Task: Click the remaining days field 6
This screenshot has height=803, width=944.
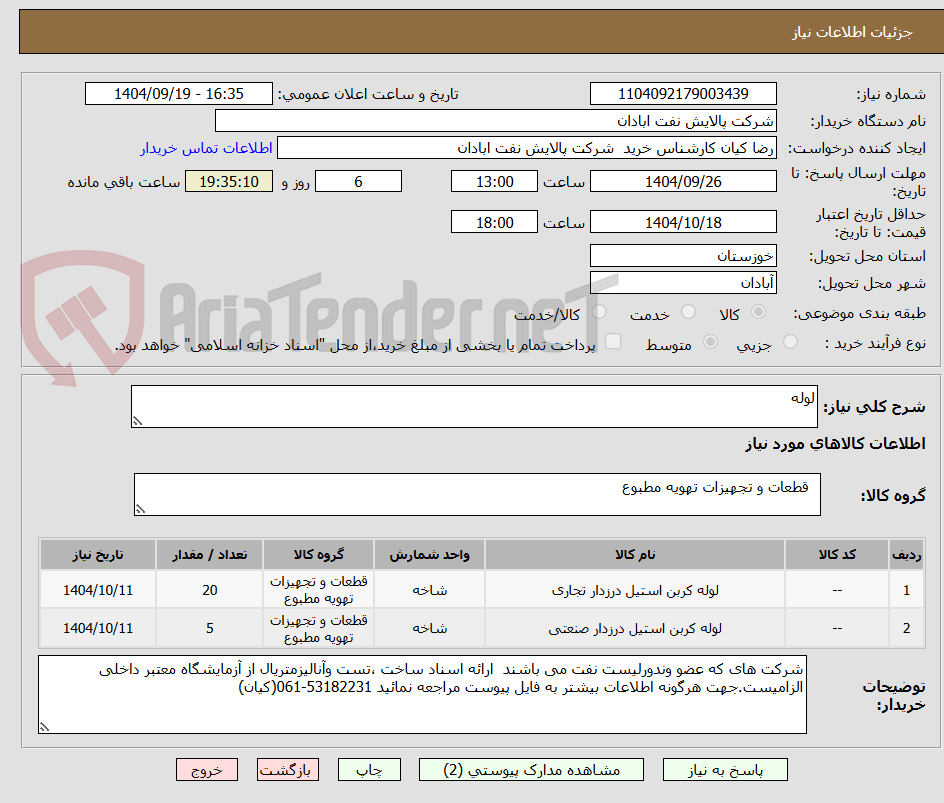Action: pyautogui.click(x=358, y=181)
